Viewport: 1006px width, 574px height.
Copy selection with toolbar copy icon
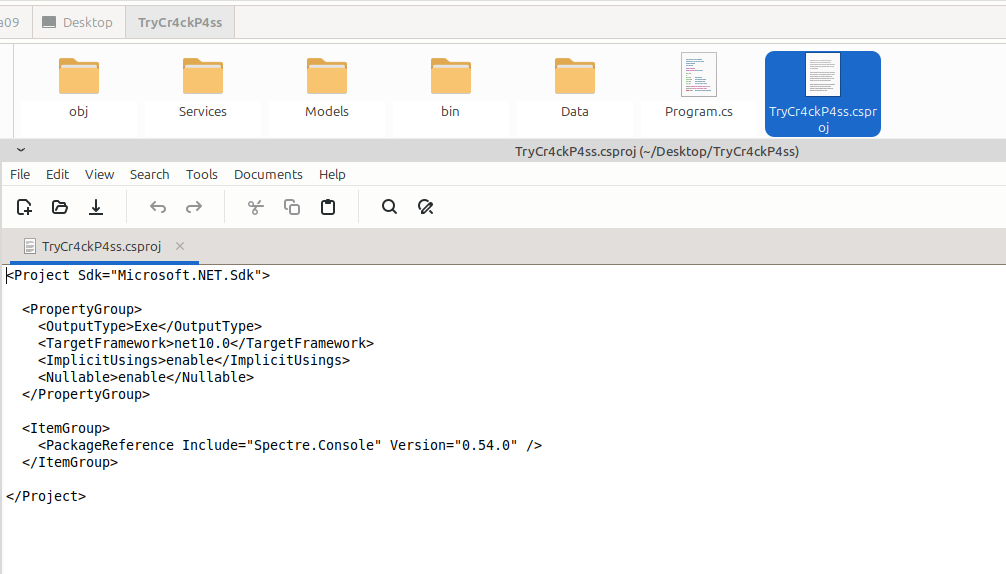tap(292, 207)
